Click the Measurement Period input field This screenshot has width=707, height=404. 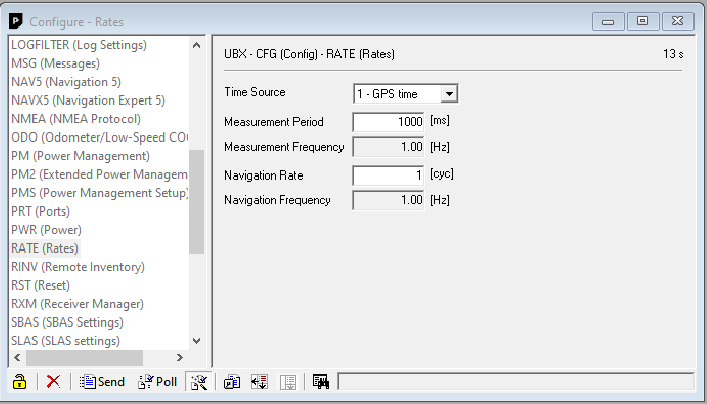389,121
